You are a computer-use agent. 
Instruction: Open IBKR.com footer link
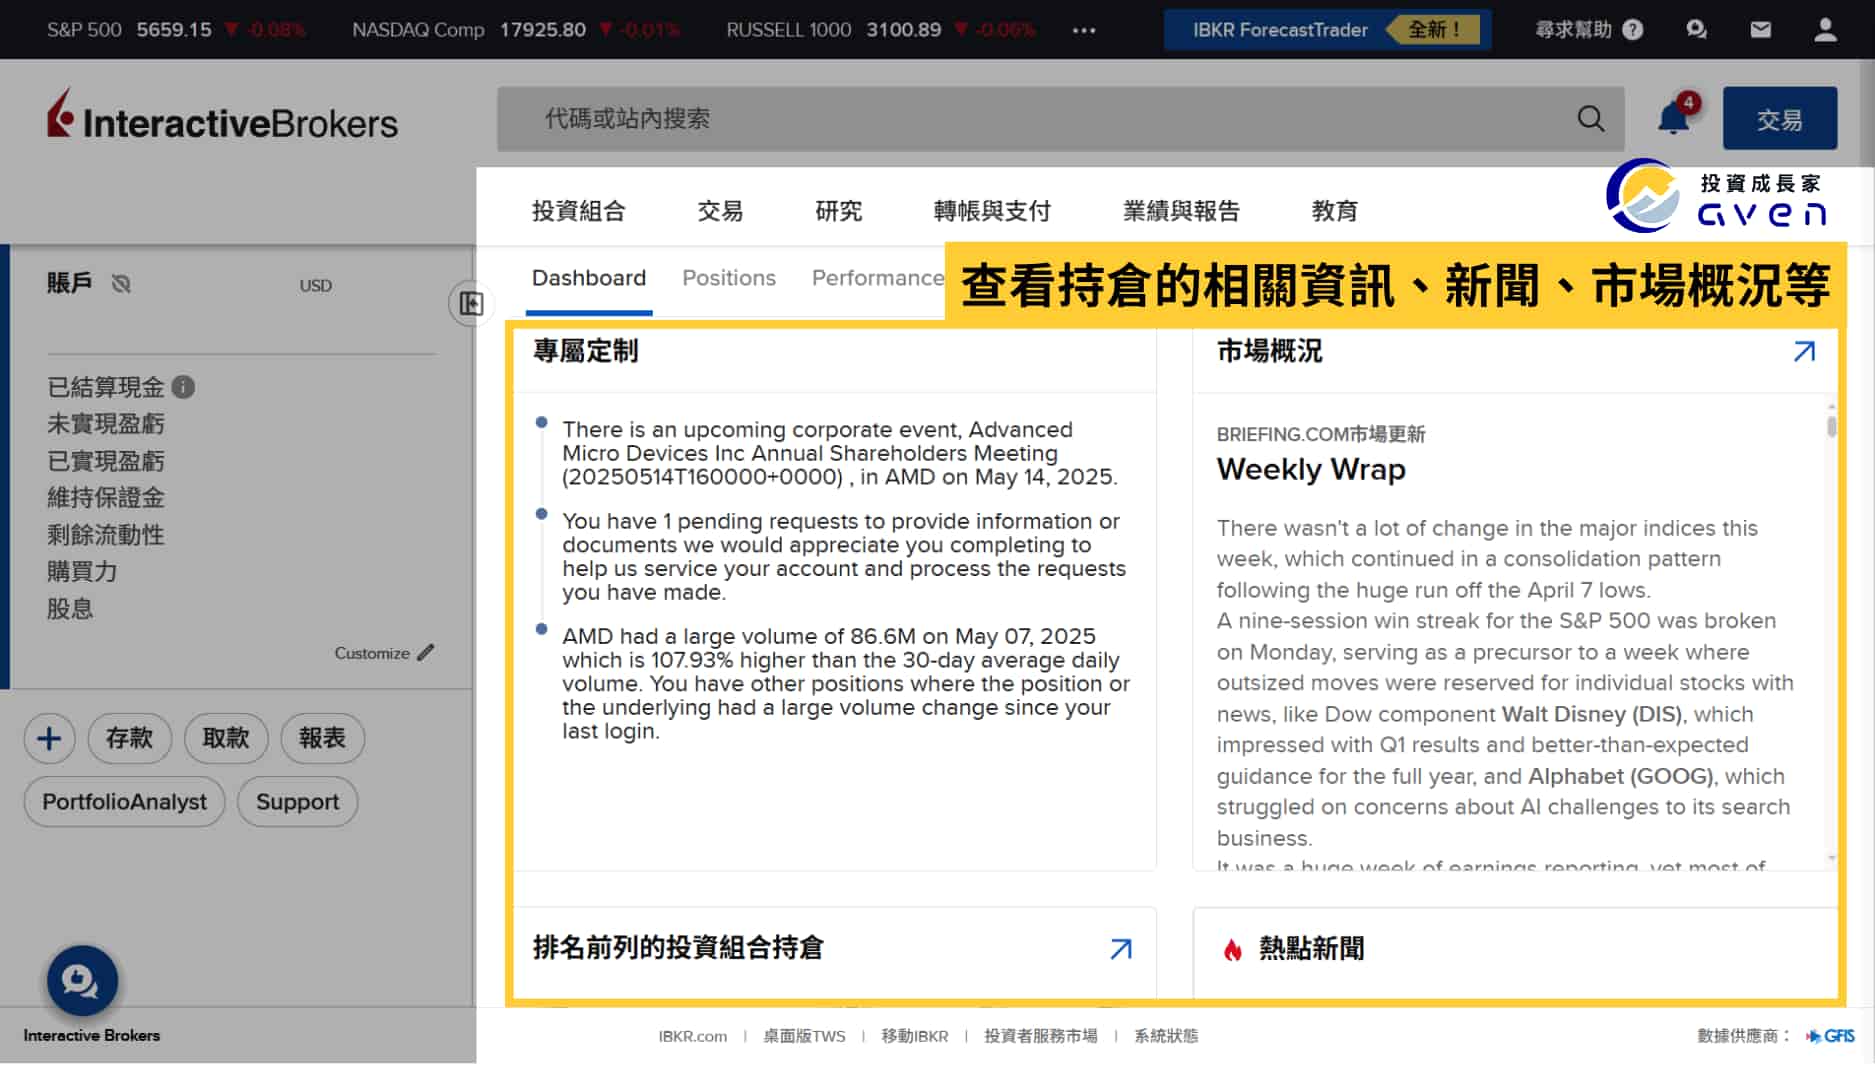pyautogui.click(x=693, y=1036)
